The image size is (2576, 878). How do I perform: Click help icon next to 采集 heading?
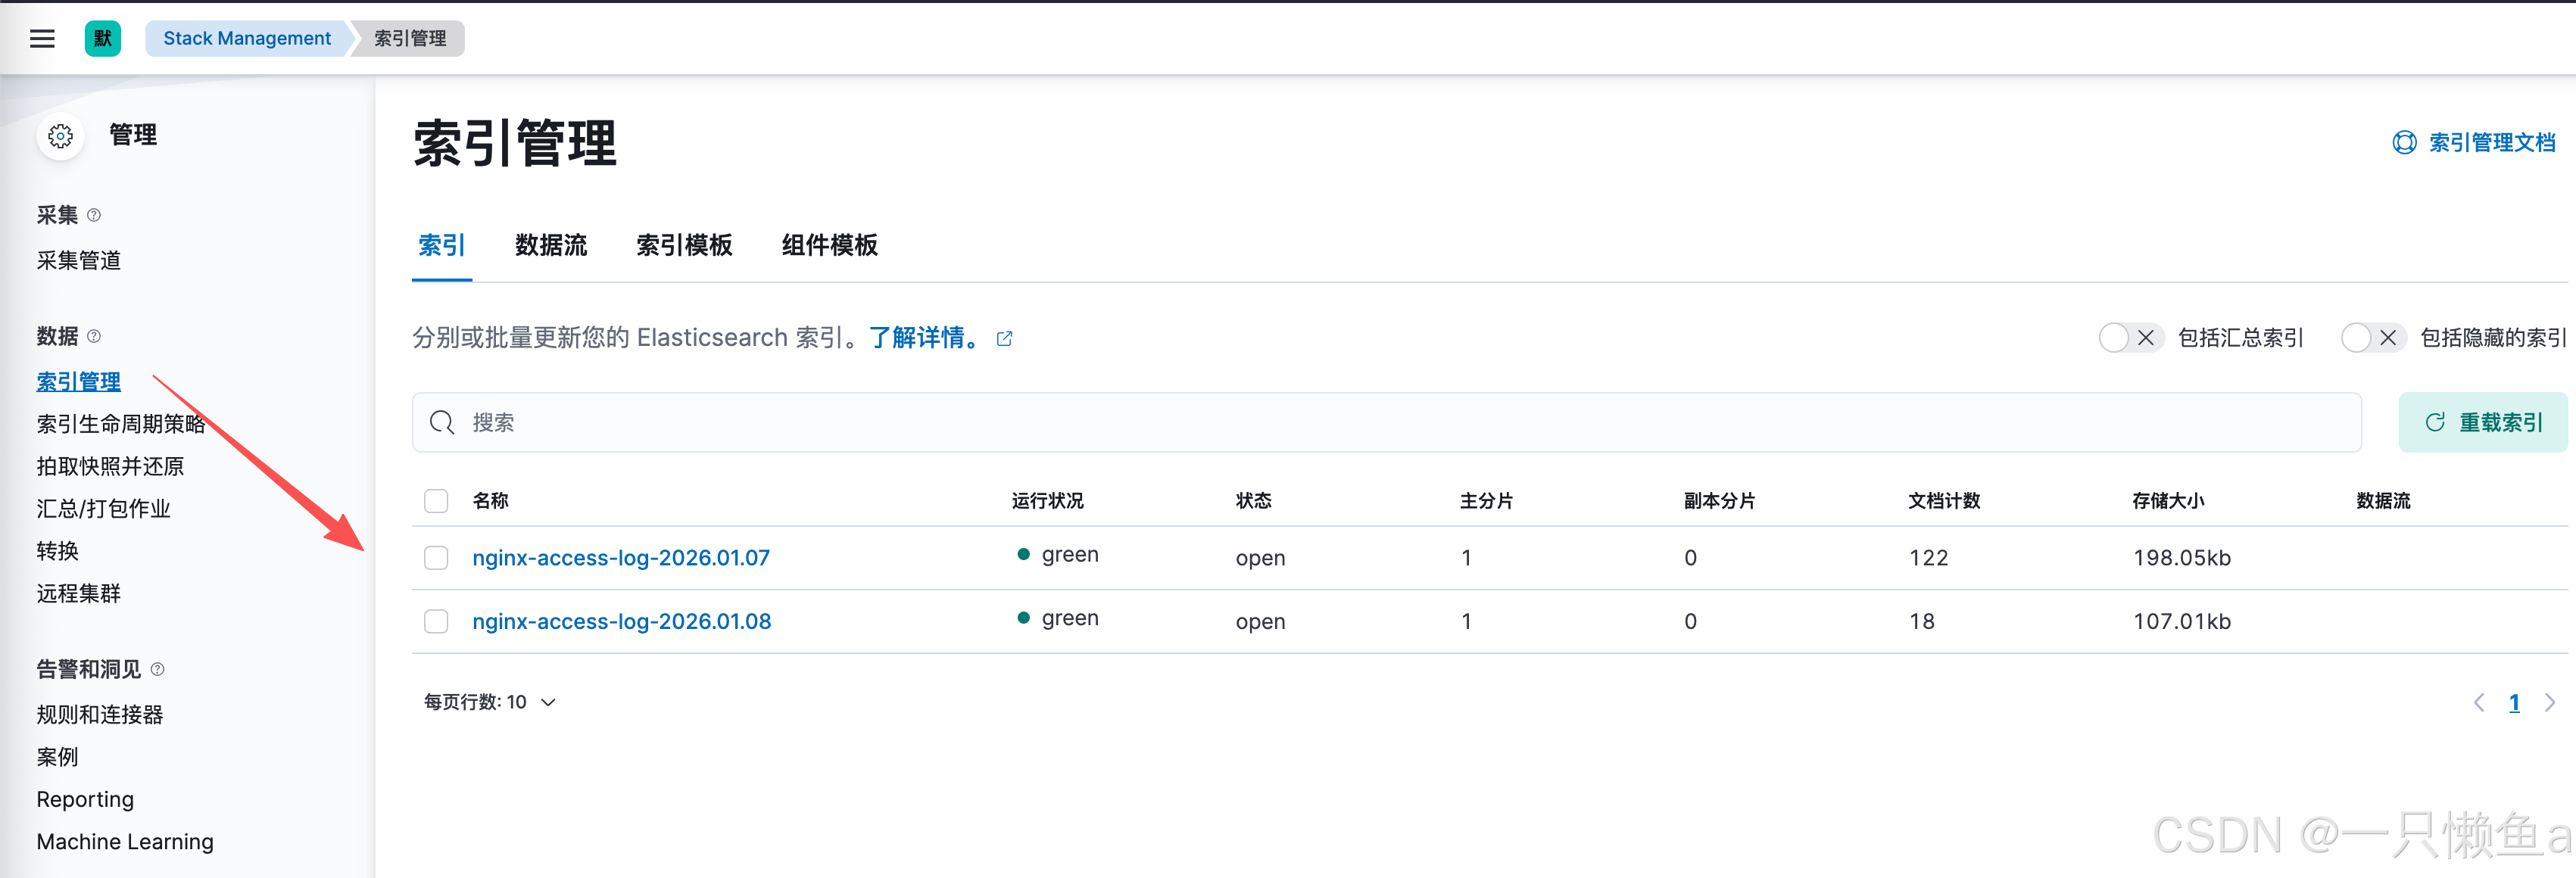tap(94, 215)
